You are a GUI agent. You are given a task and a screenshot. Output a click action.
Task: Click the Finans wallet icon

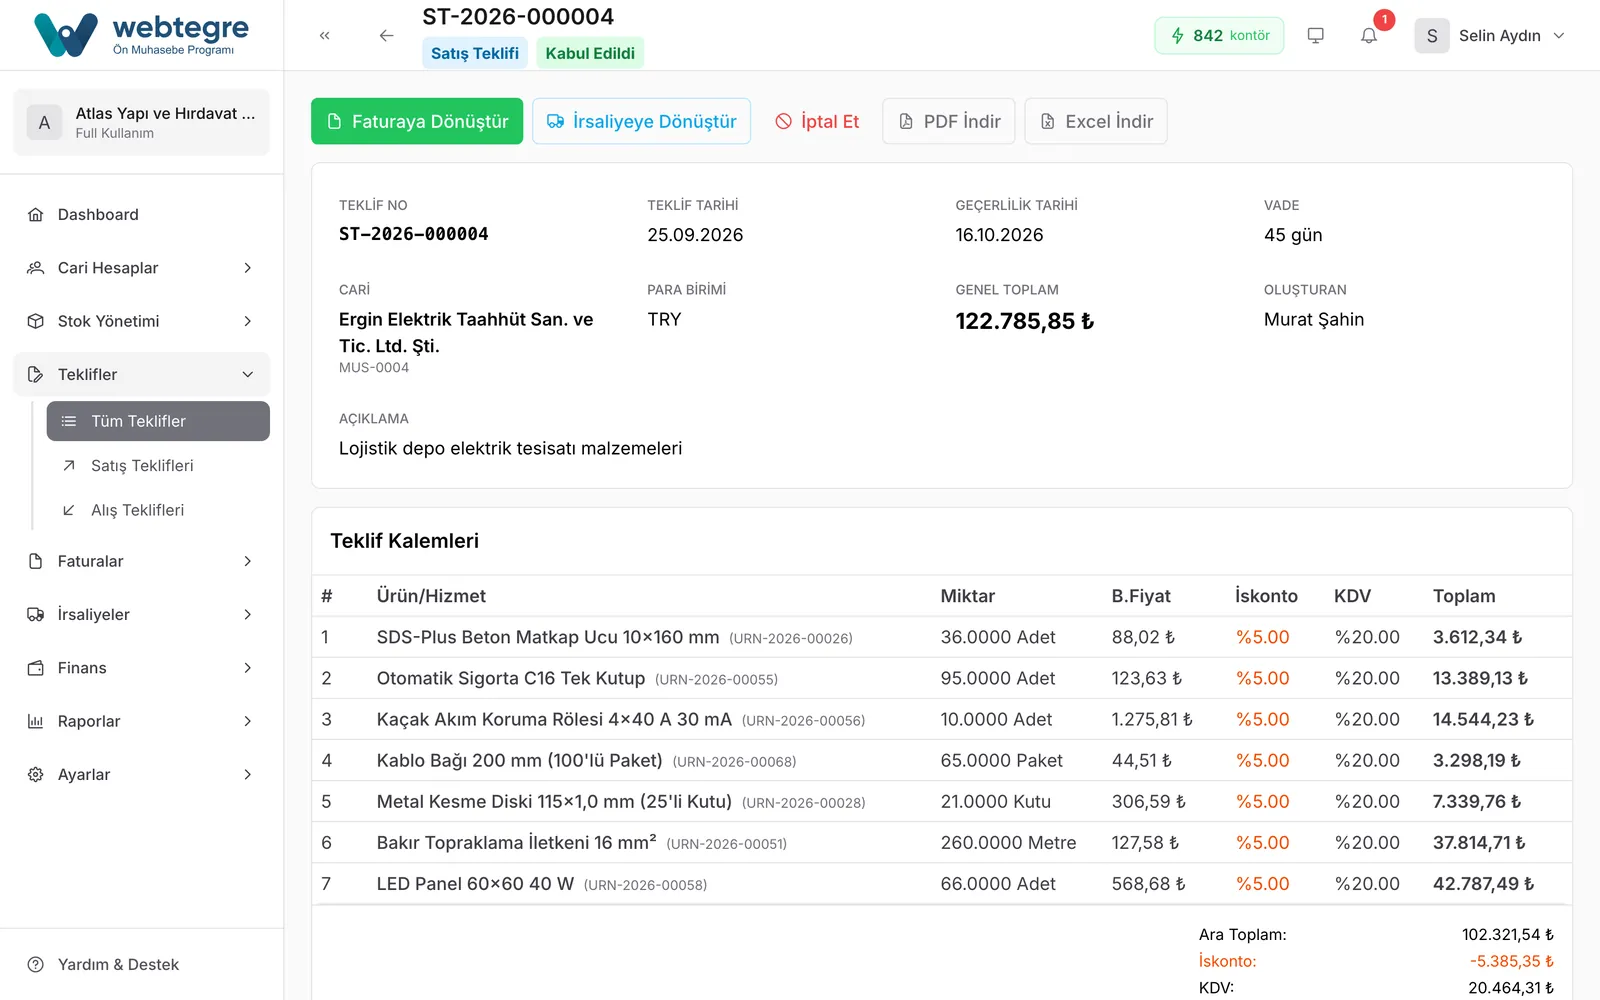tap(36, 668)
